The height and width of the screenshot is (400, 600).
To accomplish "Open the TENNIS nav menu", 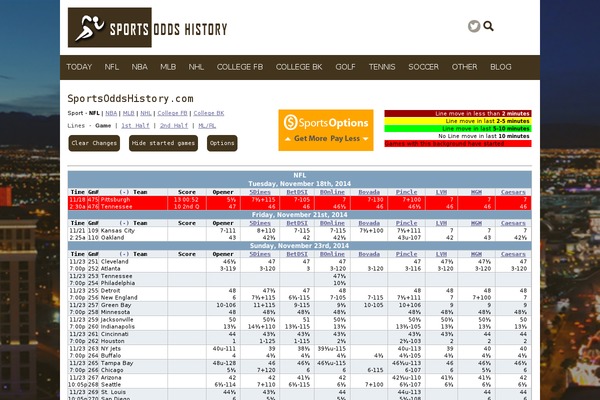I will pyautogui.click(x=382, y=67).
